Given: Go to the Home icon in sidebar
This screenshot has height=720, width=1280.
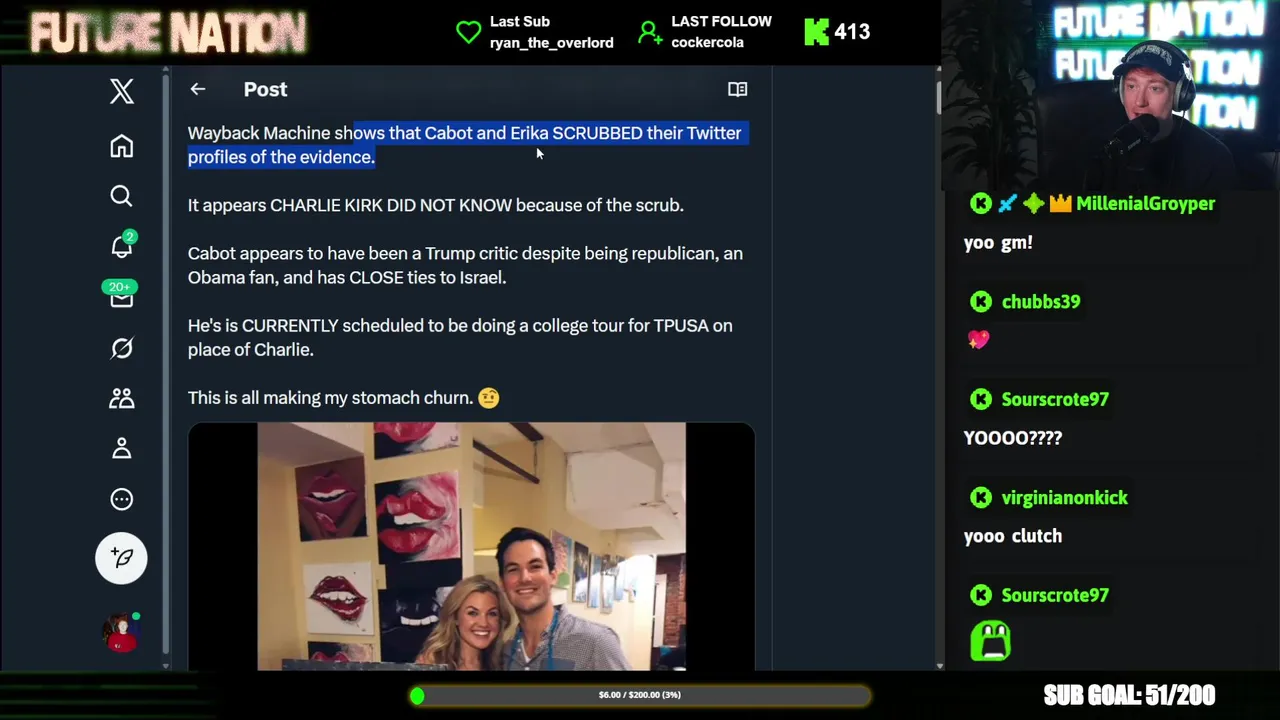Looking at the screenshot, I should coord(122,146).
